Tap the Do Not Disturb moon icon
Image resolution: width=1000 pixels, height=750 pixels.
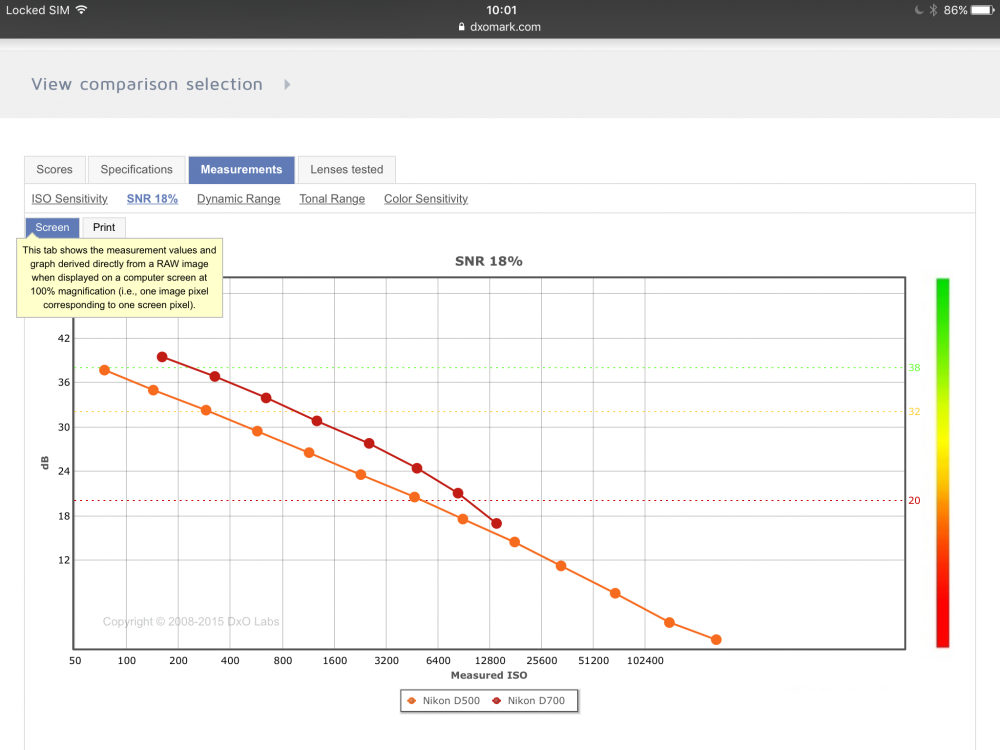point(919,10)
